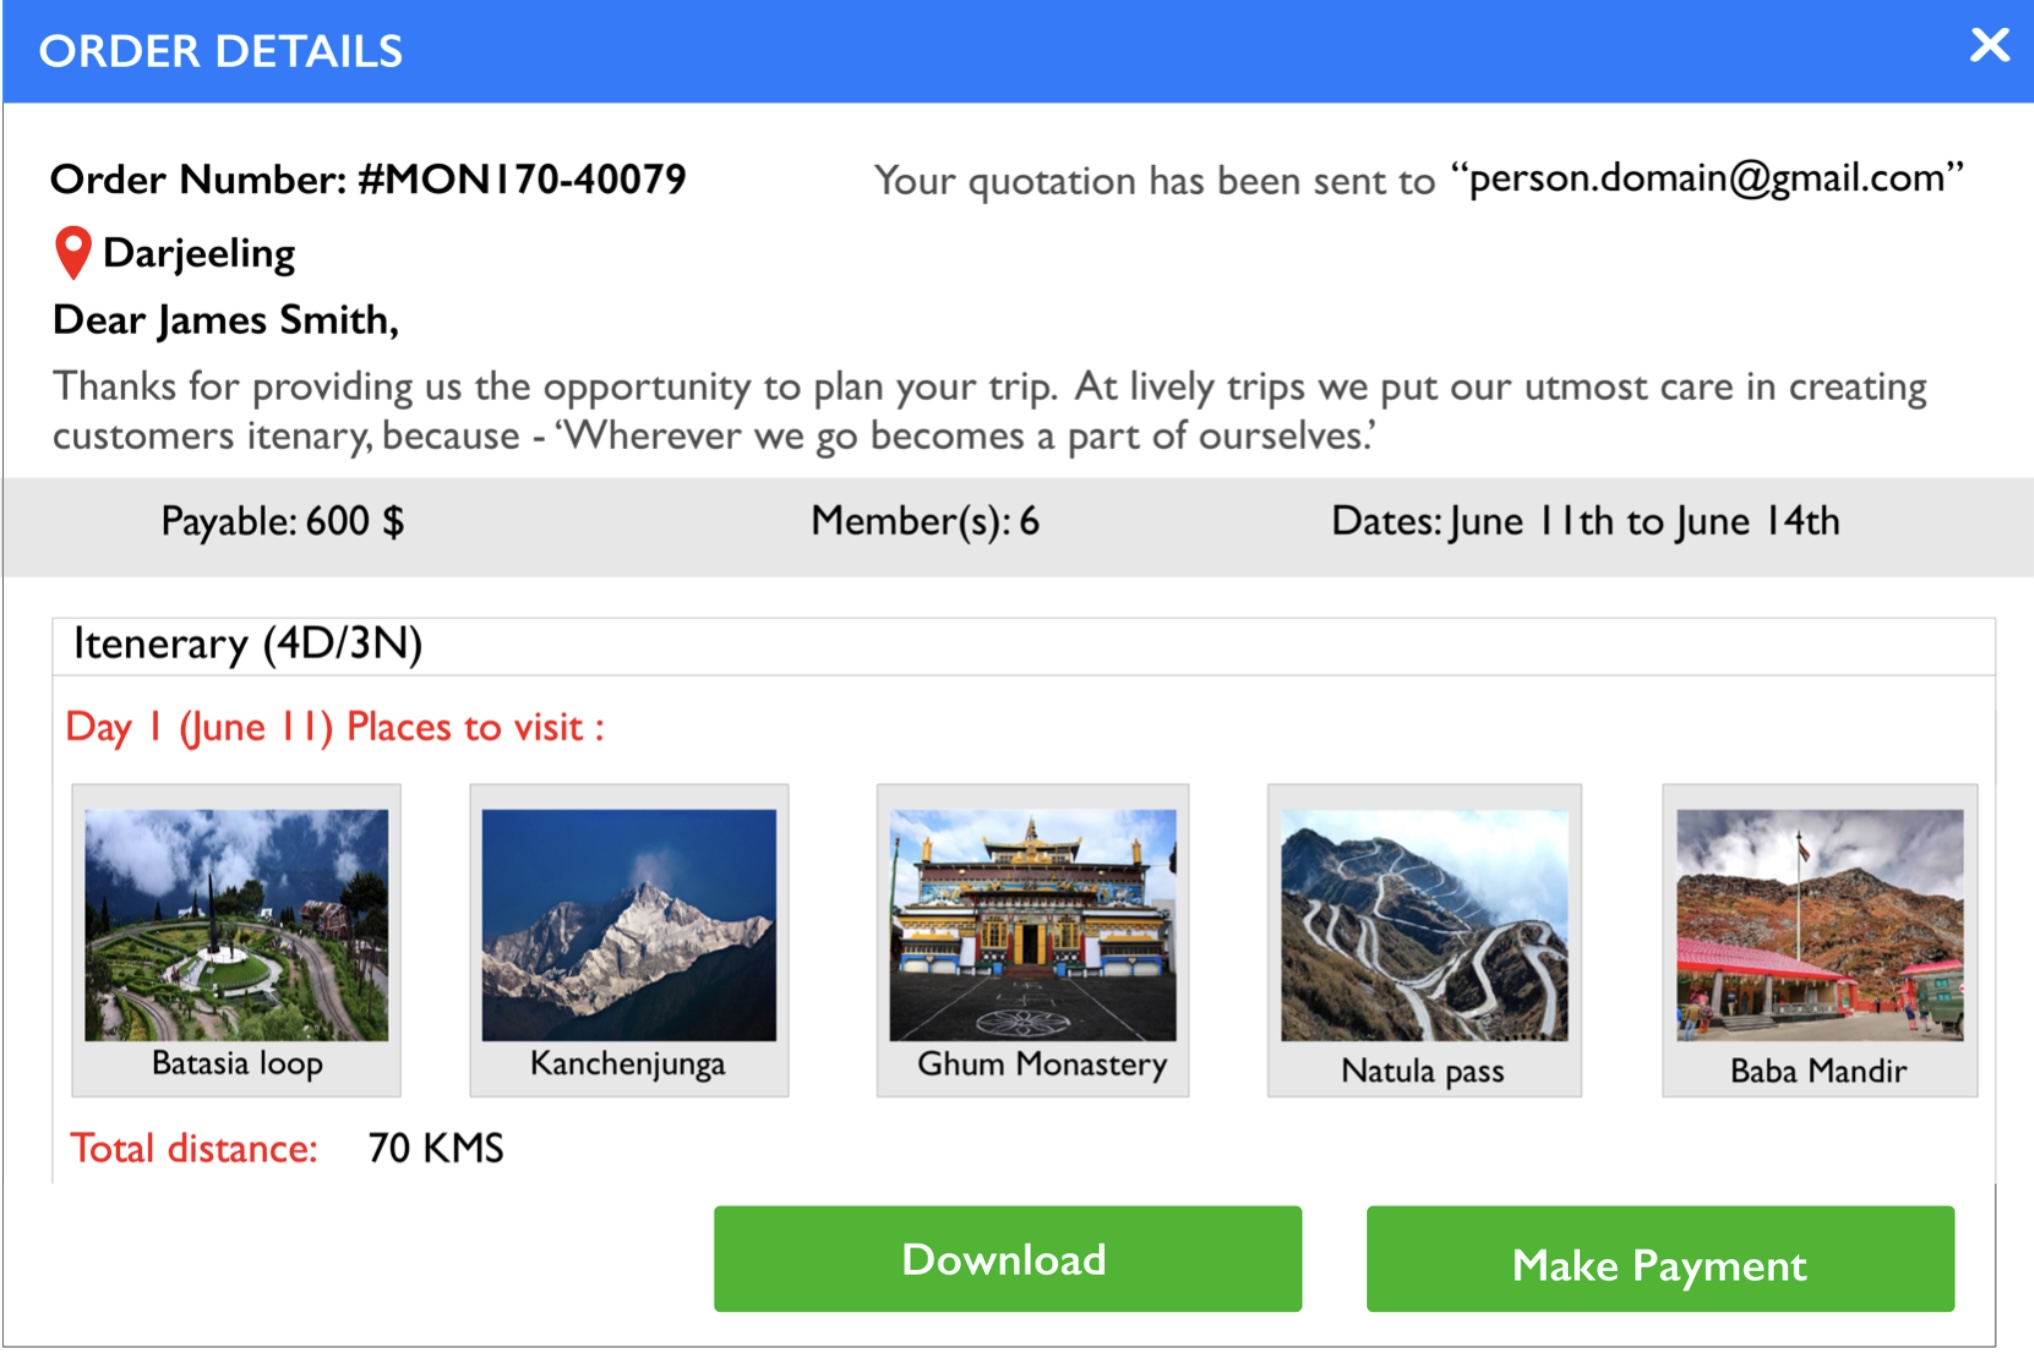Close the Order Details dialog
Viewport: 2034px width, 1354px height.
(1989, 45)
